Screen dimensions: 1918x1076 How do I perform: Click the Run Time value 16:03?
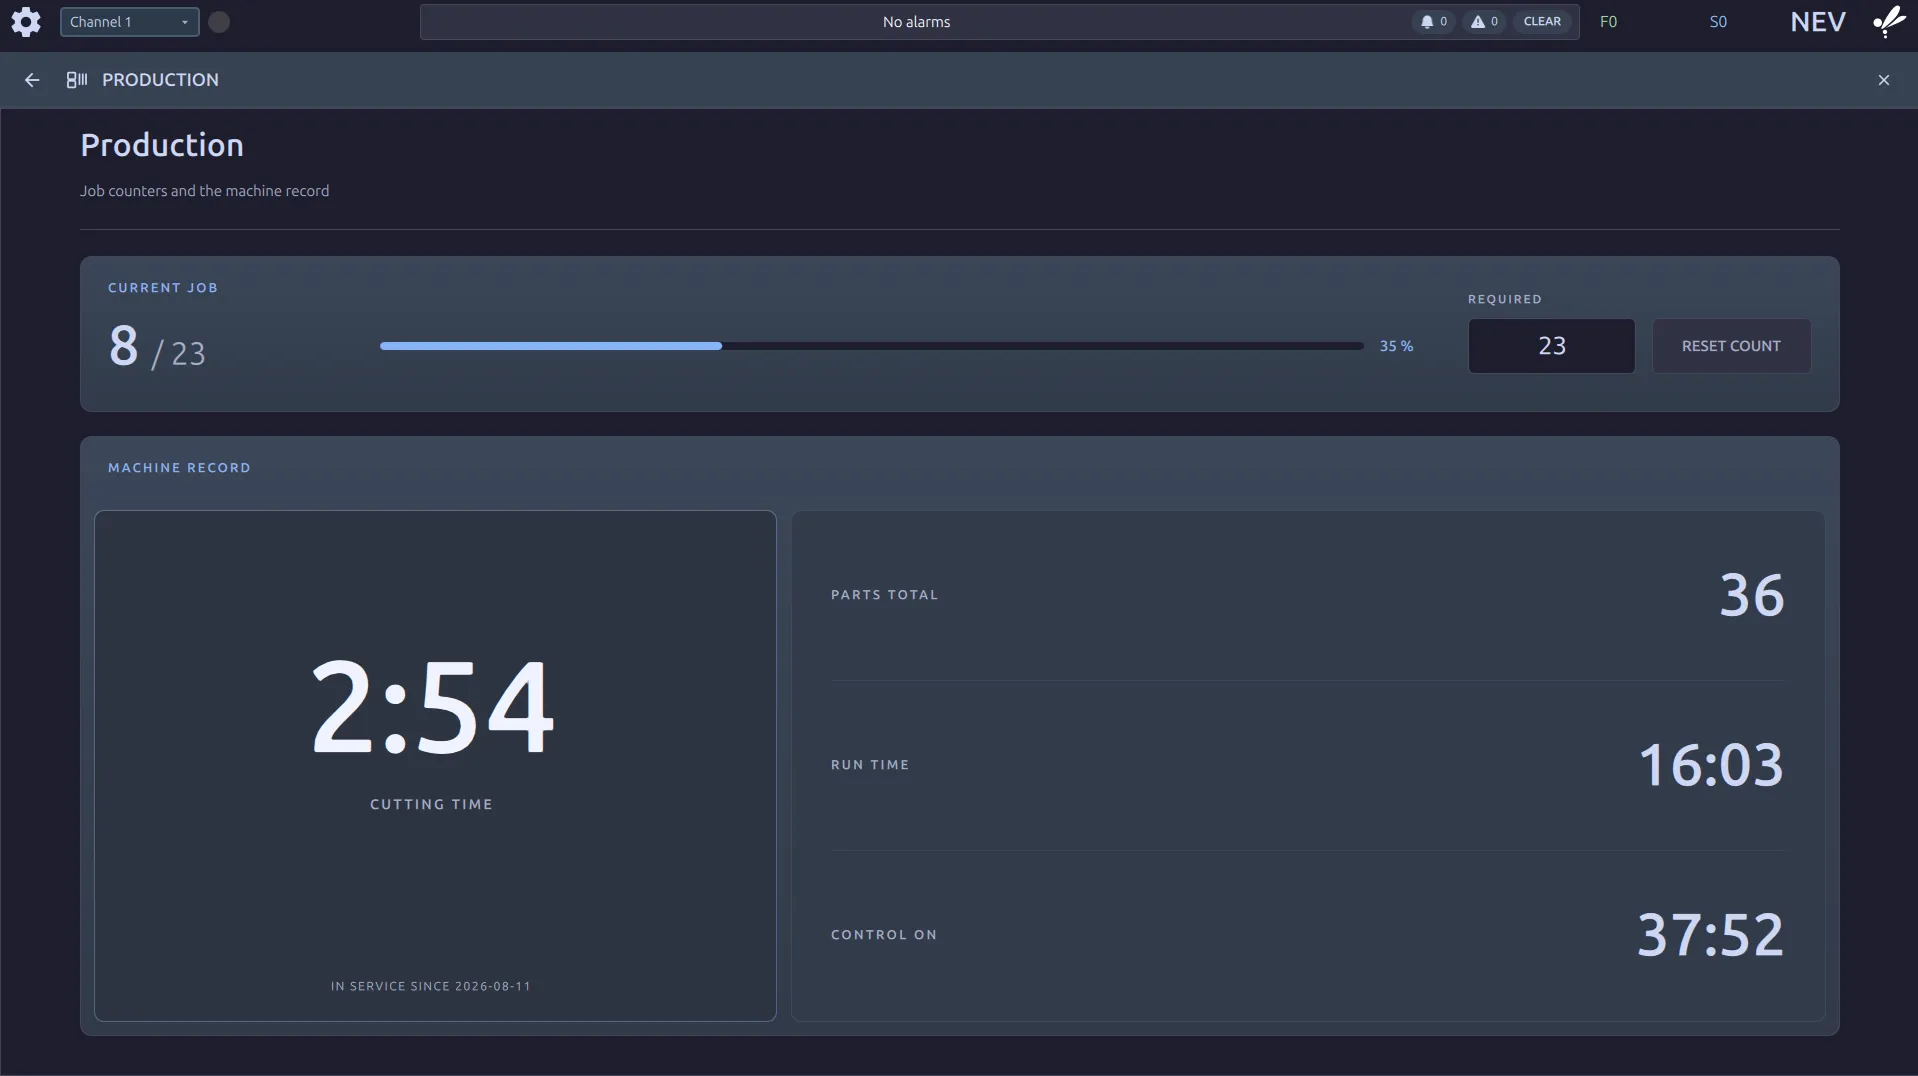[x=1710, y=765]
